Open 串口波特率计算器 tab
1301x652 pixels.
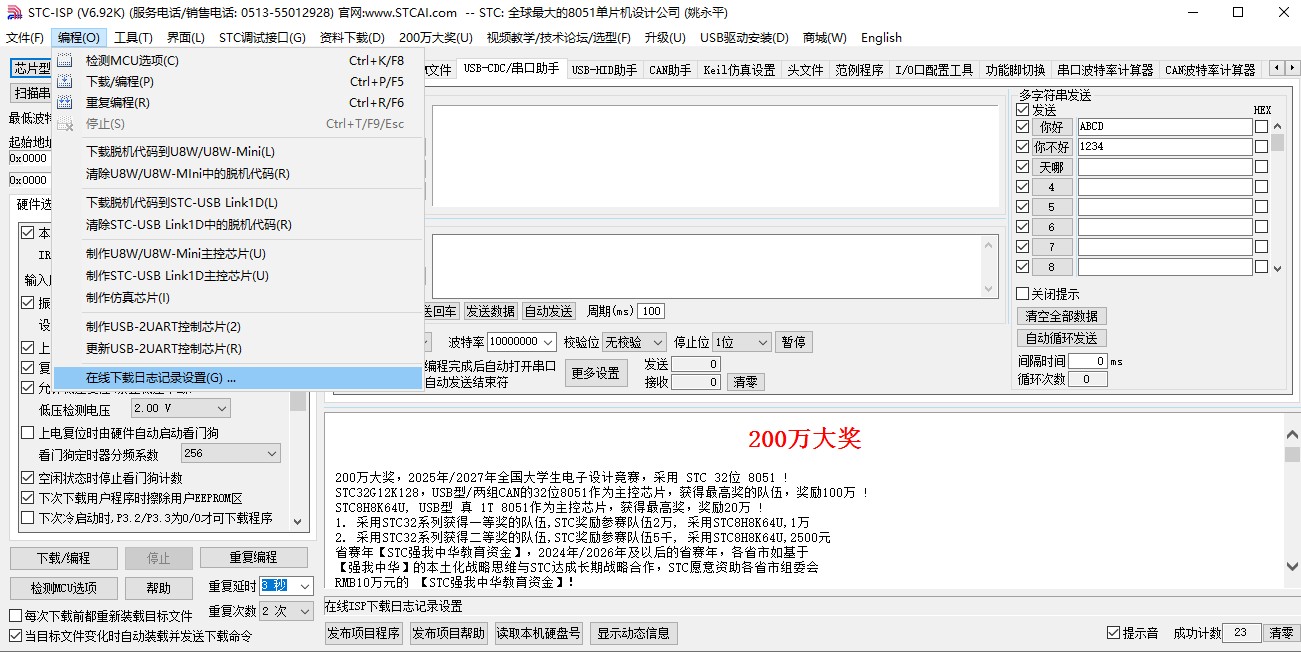(1105, 70)
